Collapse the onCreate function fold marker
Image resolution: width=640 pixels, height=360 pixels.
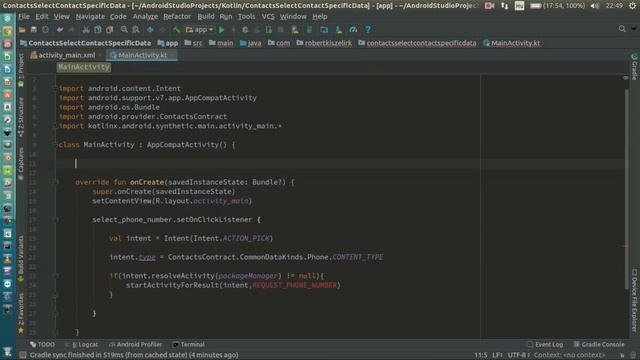(56, 182)
